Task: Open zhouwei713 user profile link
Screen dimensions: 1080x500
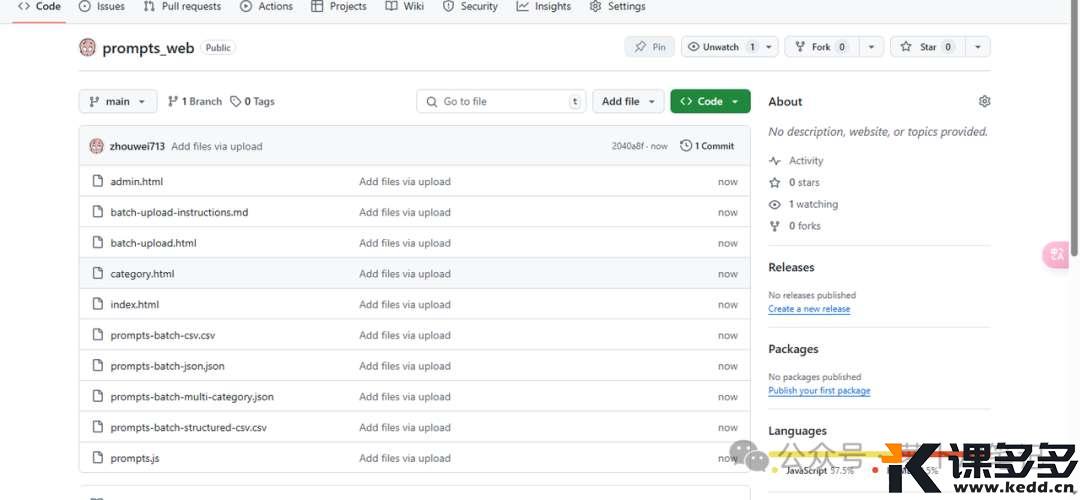Action: [x=137, y=146]
